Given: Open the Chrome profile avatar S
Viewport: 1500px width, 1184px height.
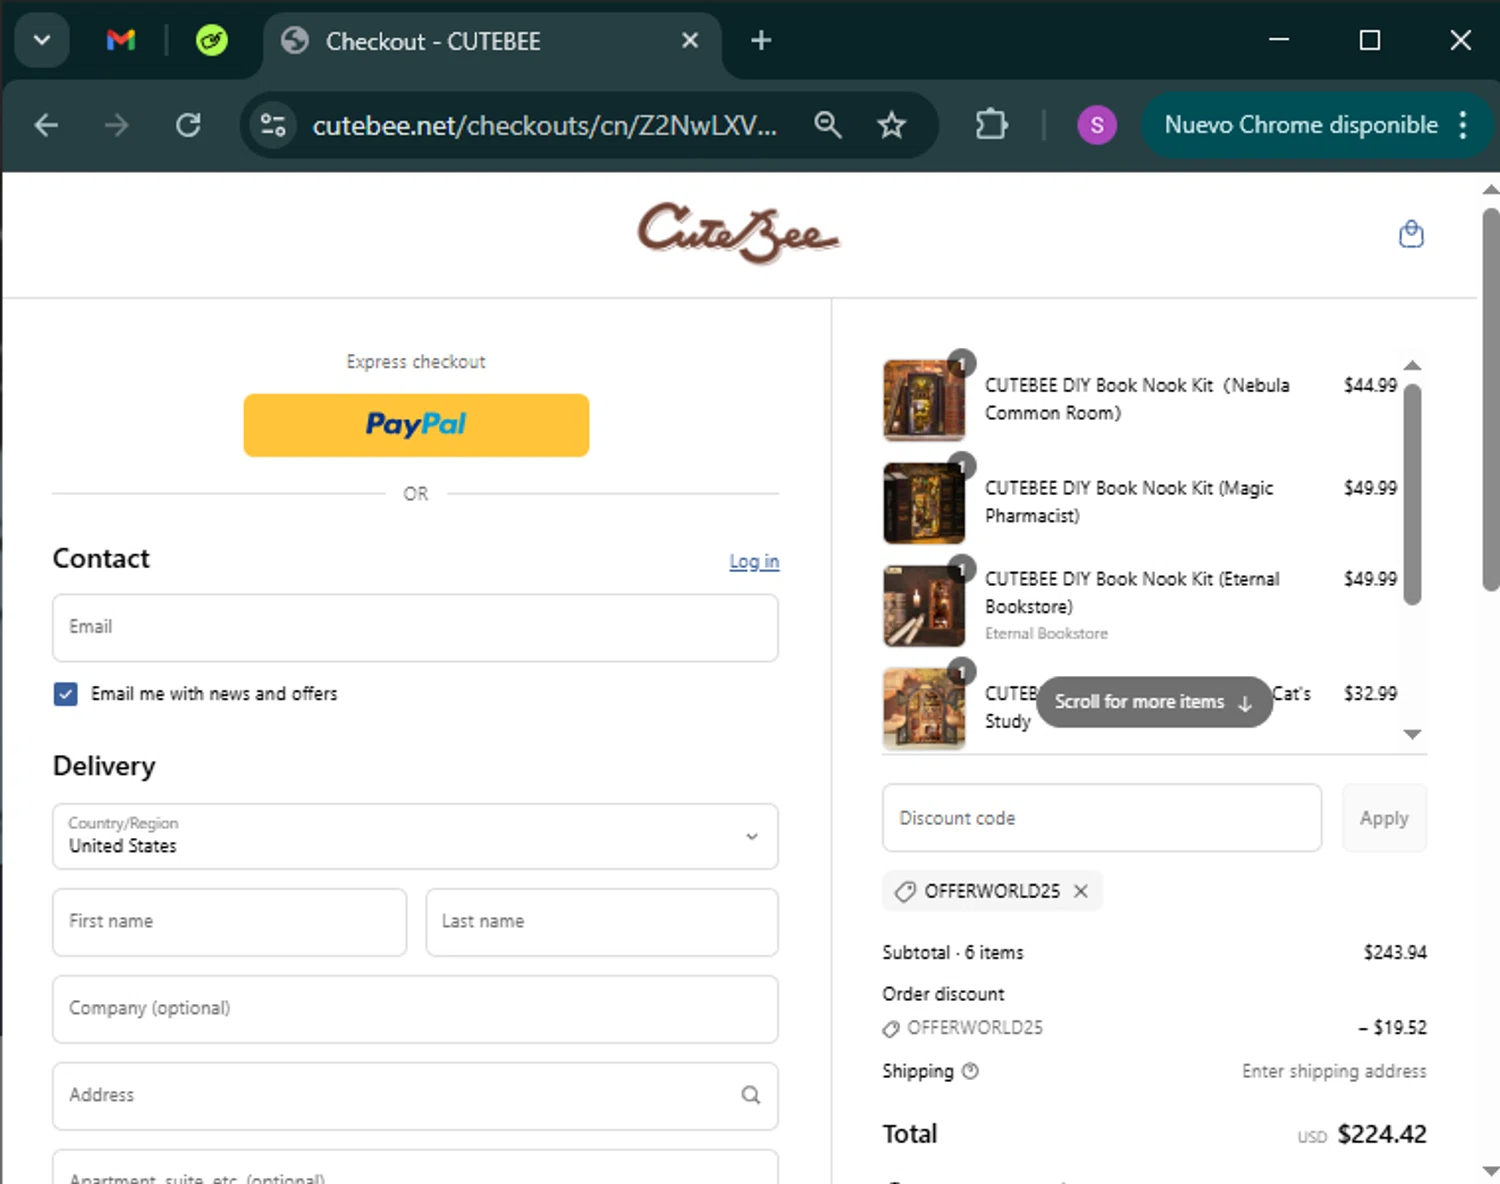Looking at the screenshot, I should click(1097, 125).
